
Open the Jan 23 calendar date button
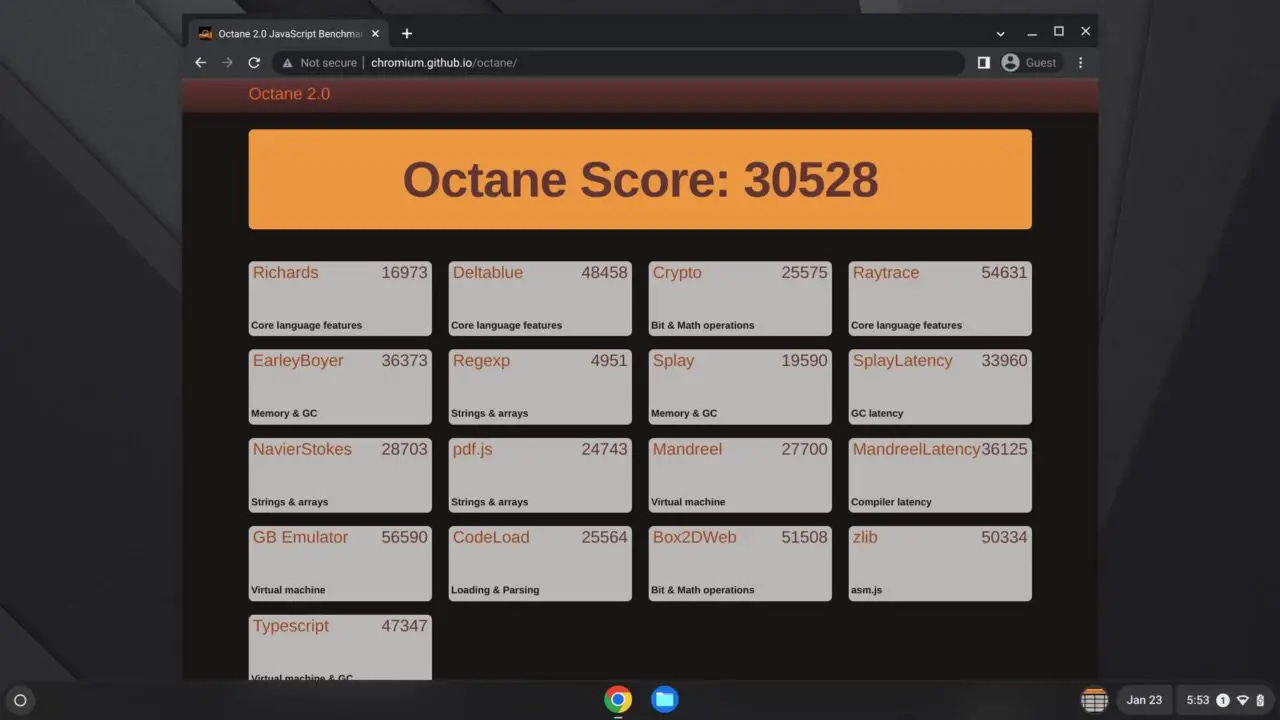(1144, 700)
